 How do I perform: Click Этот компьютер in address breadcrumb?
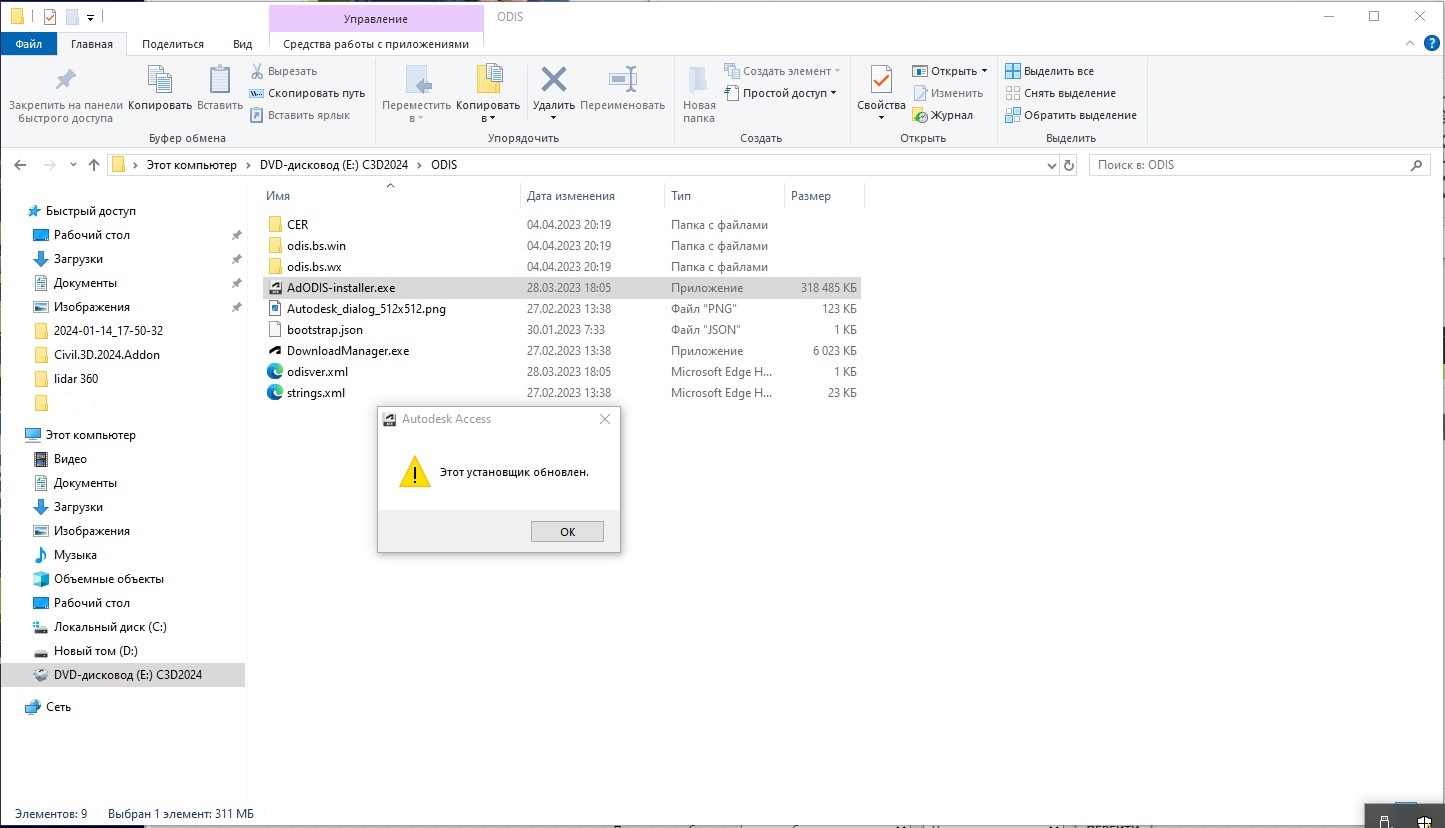[x=192, y=165]
